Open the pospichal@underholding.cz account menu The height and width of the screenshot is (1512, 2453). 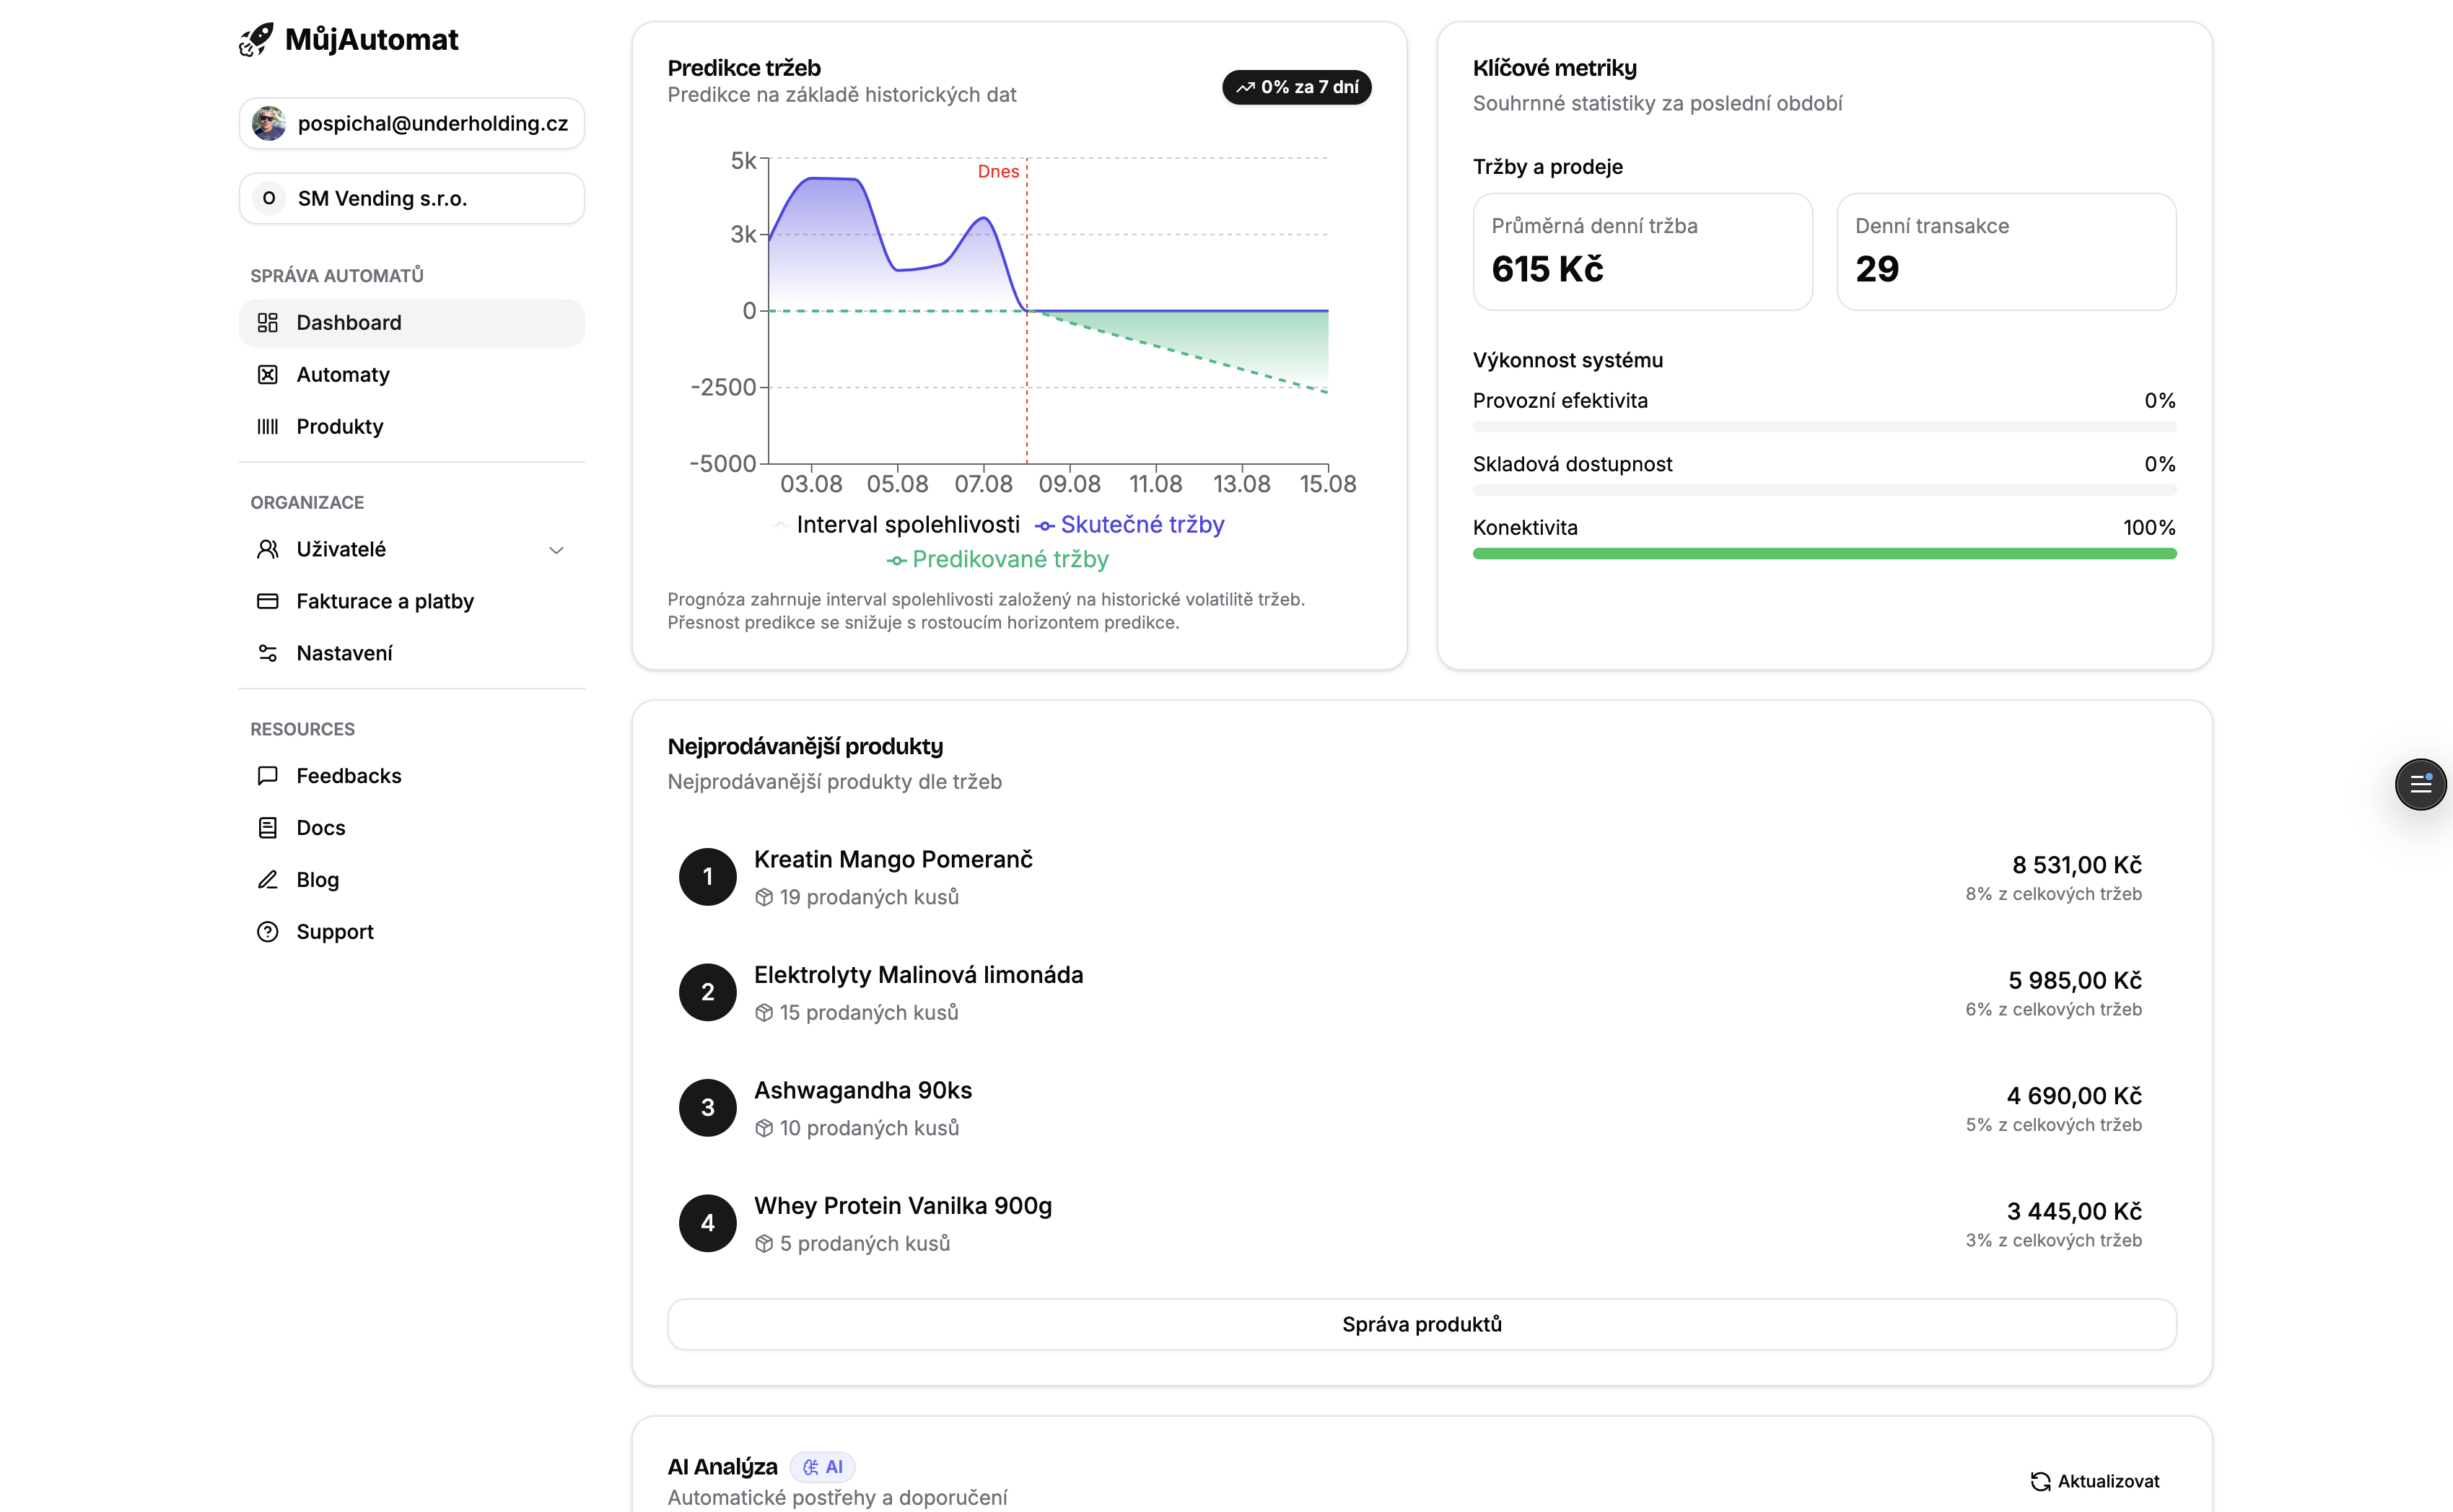[x=411, y=124]
